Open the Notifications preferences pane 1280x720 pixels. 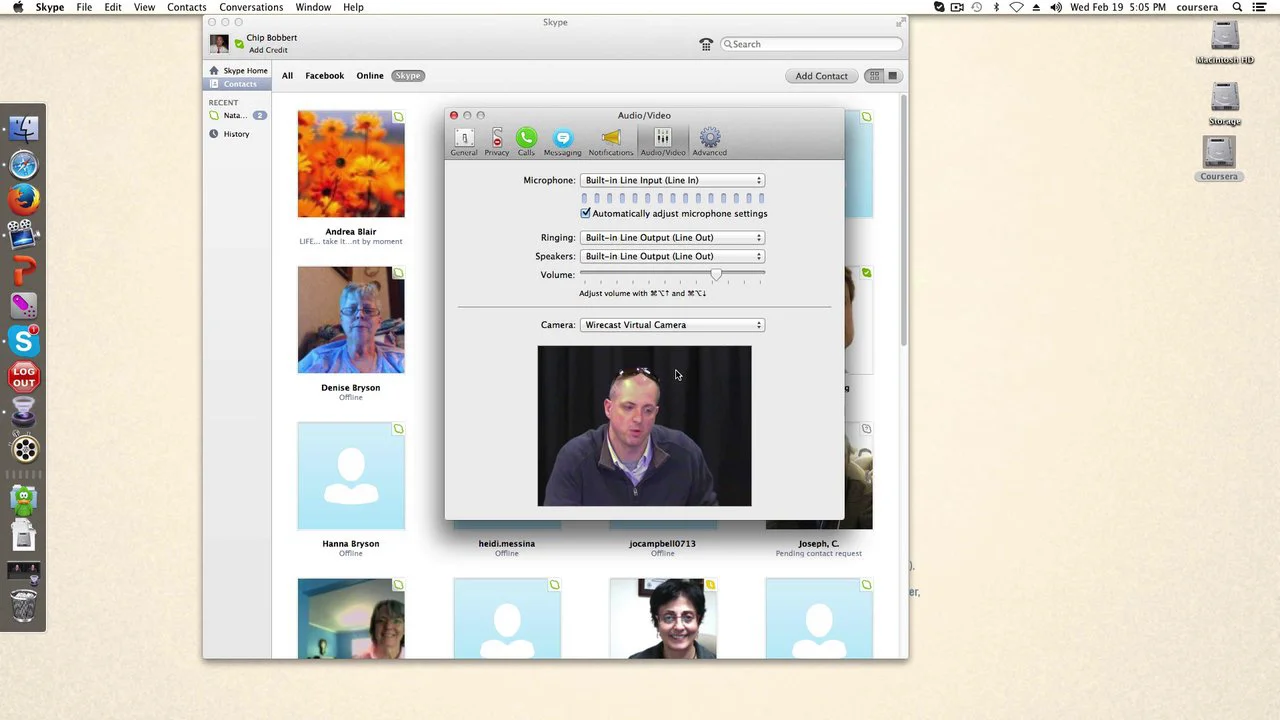[x=610, y=142]
